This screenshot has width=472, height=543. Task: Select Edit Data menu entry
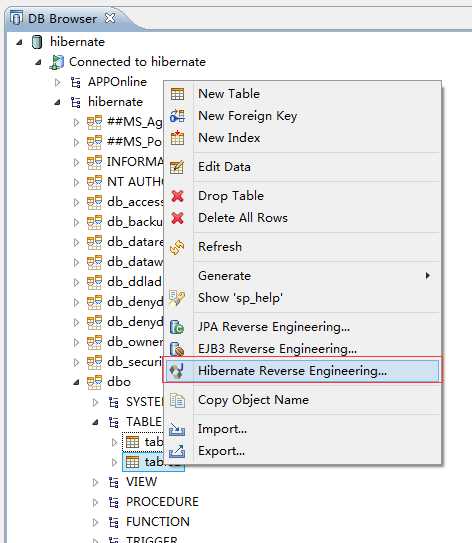pyautogui.click(x=303, y=167)
